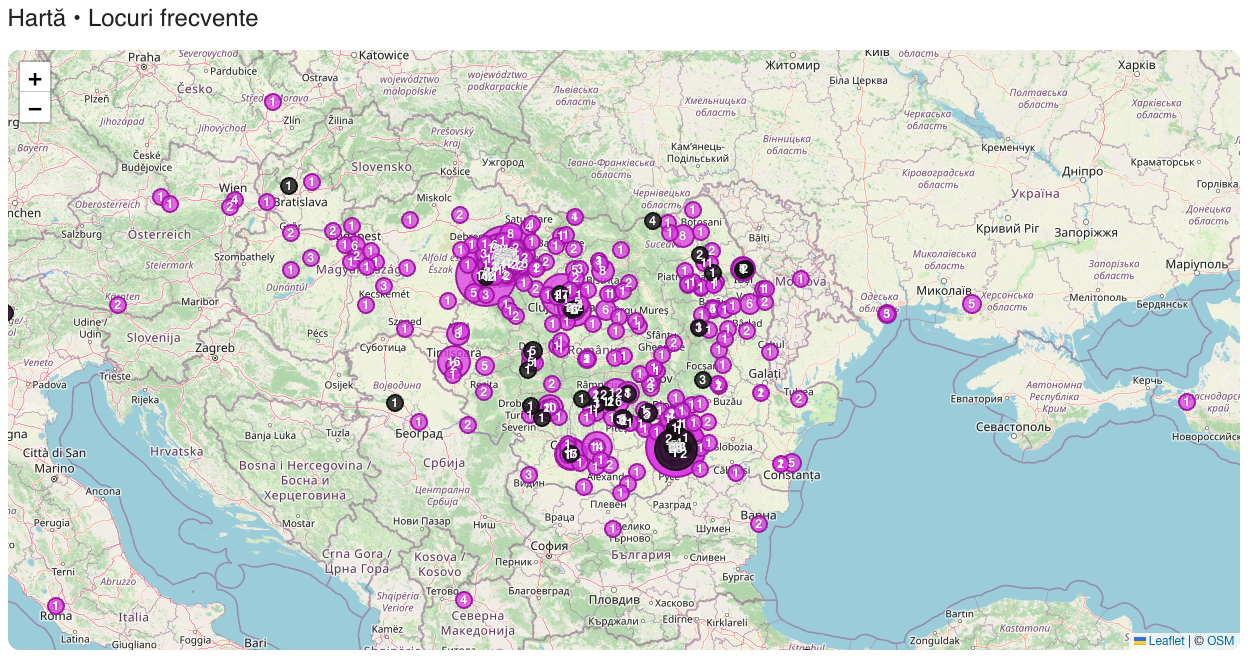Select marker 4 in Северна Македонија
Screen dimensions: 1260x663
point(463,600)
